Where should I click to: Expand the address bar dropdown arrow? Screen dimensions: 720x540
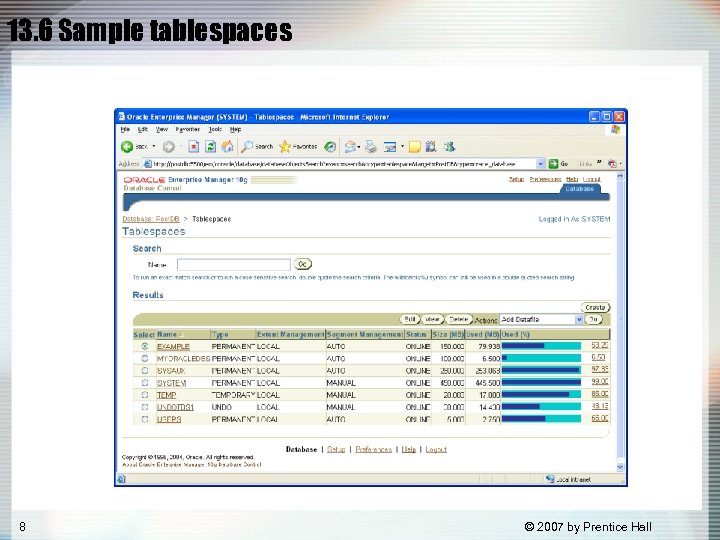click(x=540, y=163)
